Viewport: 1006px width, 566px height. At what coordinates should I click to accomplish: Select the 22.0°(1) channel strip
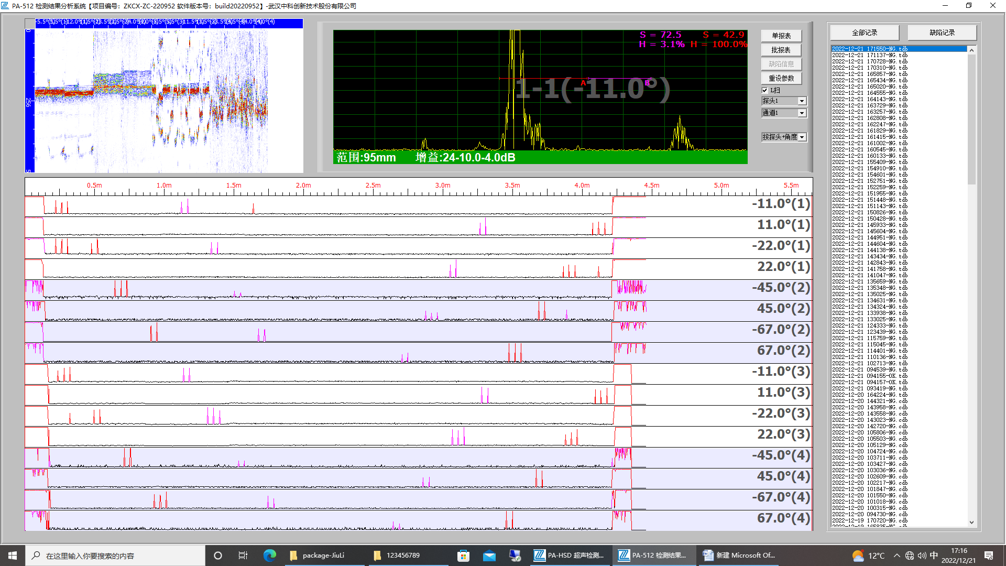point(418,268)
